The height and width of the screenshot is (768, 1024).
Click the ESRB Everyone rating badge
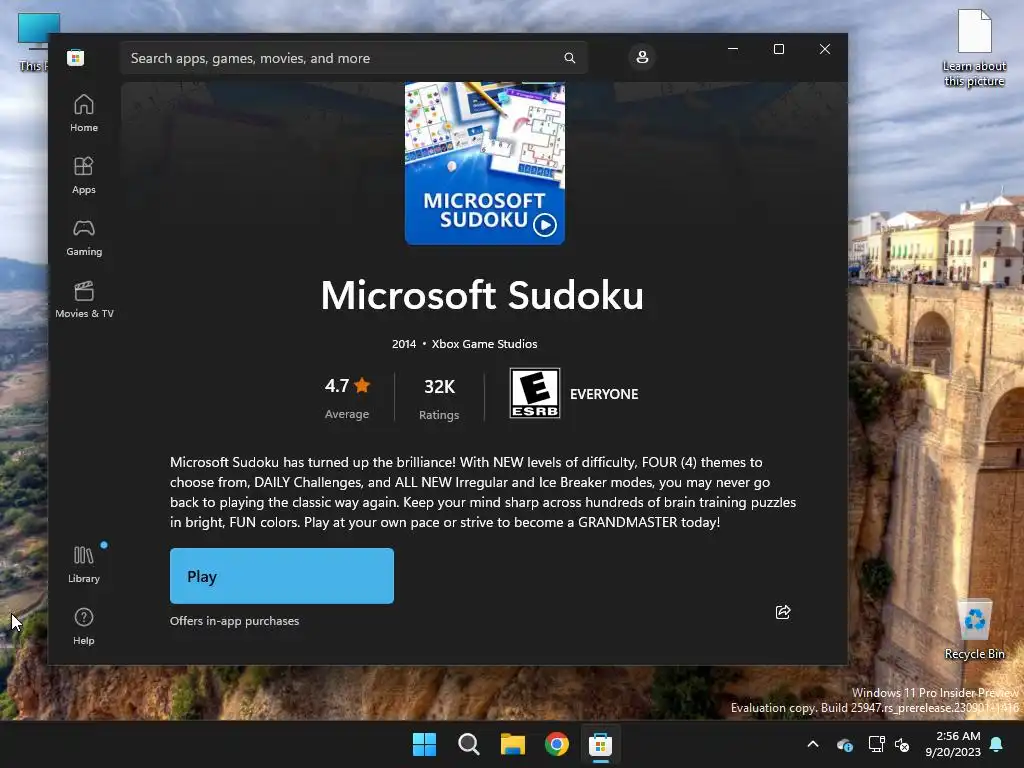(x=534, y=393)
